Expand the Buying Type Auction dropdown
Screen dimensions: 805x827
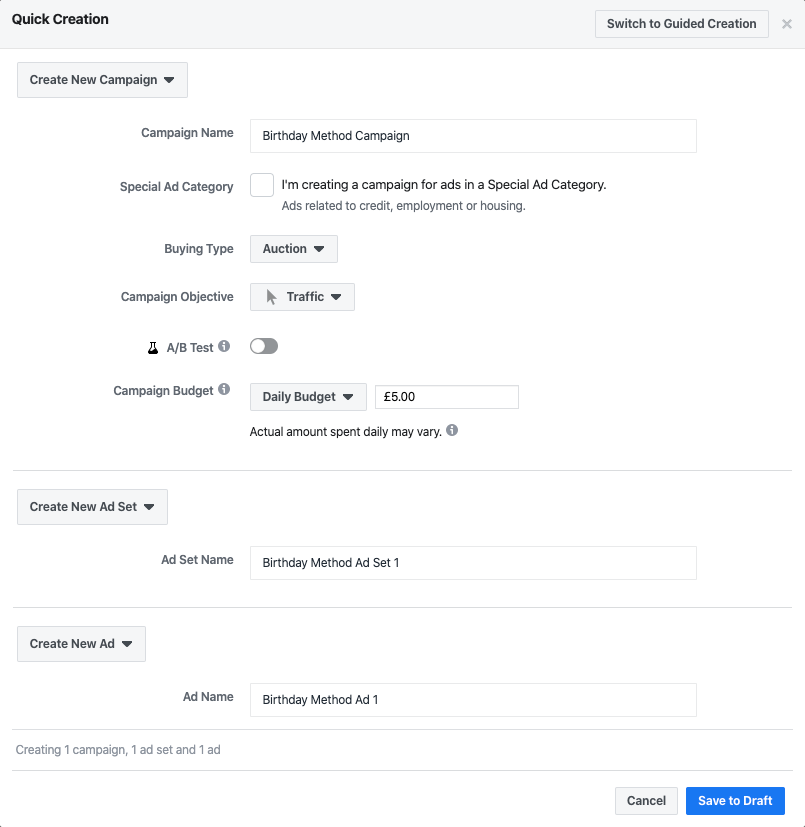coord(293,249)
